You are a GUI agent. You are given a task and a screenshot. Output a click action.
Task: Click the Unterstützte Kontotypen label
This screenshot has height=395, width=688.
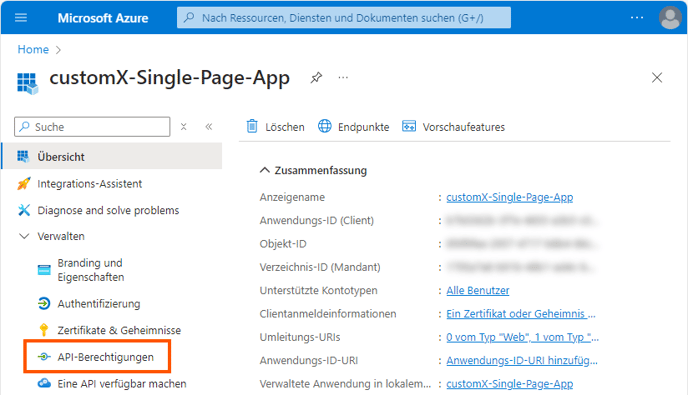tap(318, 291)
